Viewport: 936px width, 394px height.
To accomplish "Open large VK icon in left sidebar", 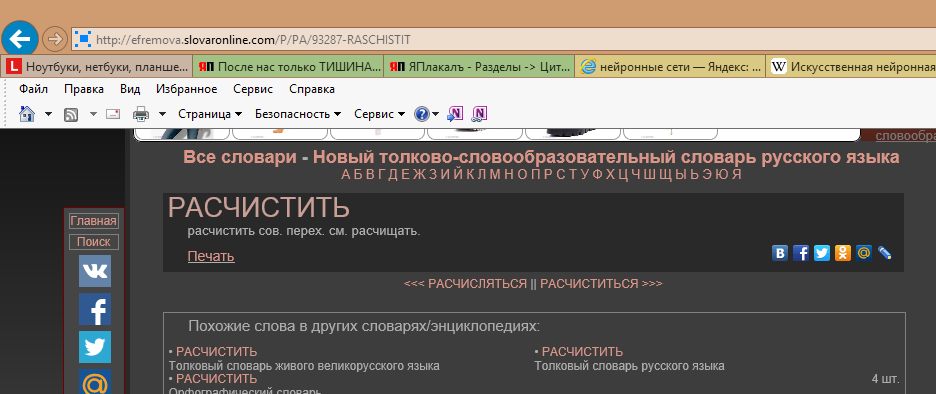I will coord(95,271).
